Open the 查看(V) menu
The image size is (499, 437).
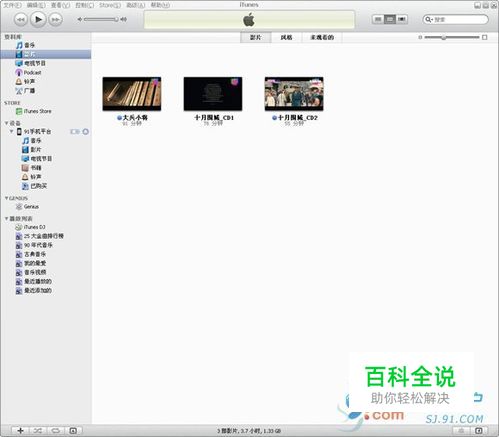coord(60,5)
